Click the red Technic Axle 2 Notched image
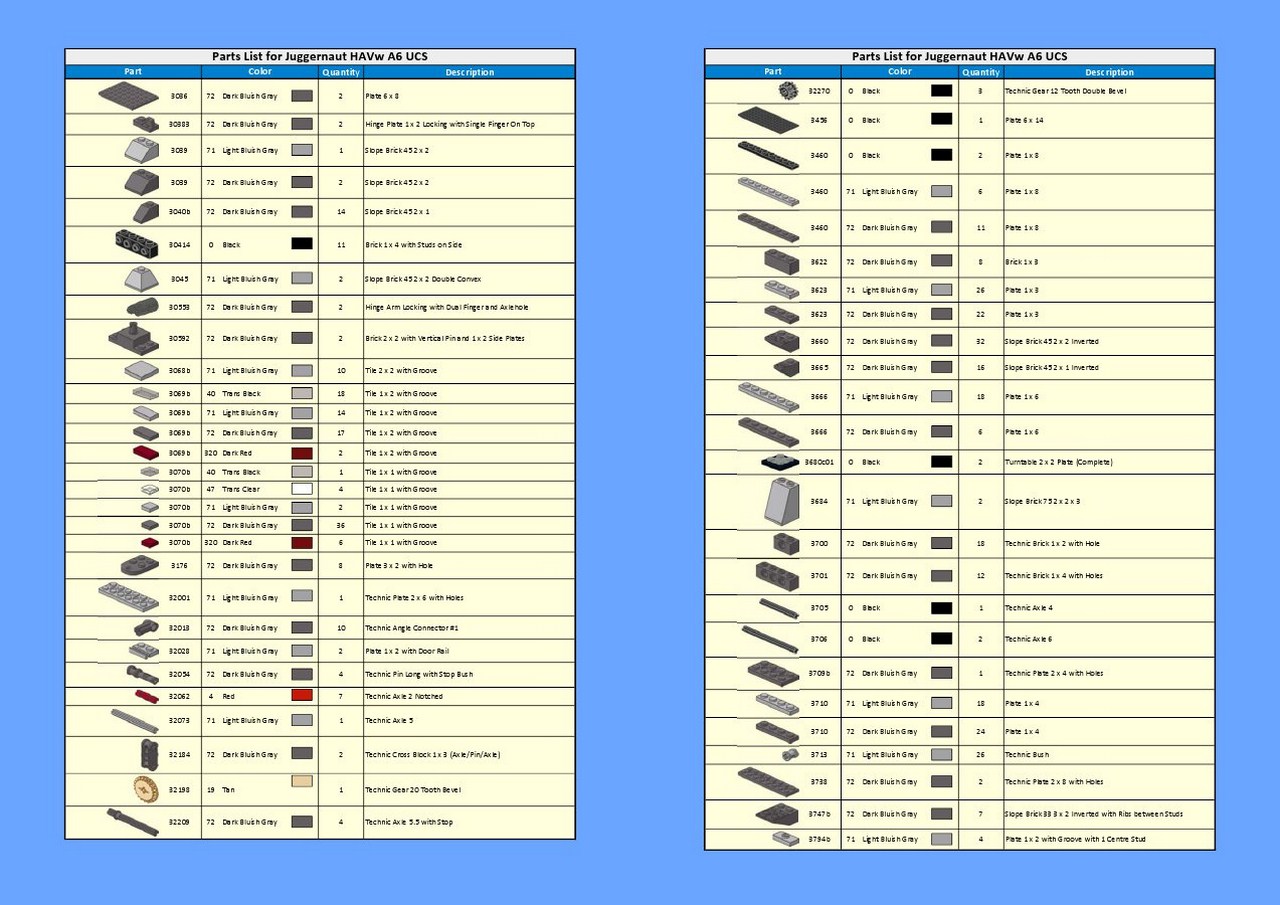Image resolution: width=1280 pixels, height=905 pixels. point(147,696)
